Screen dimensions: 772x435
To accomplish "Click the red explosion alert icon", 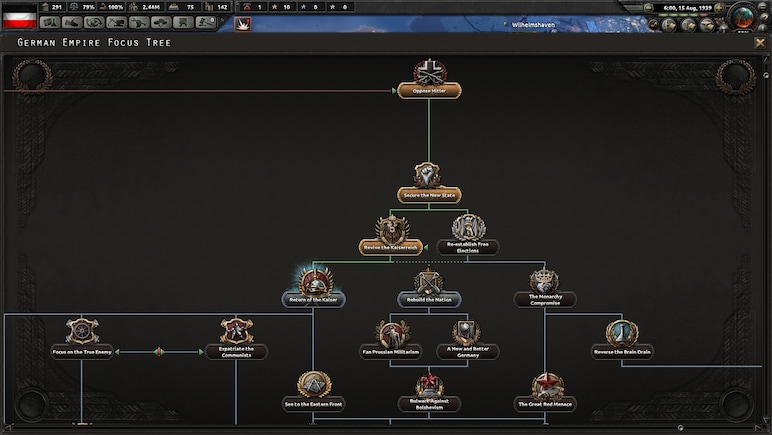I will coord(243,24).
